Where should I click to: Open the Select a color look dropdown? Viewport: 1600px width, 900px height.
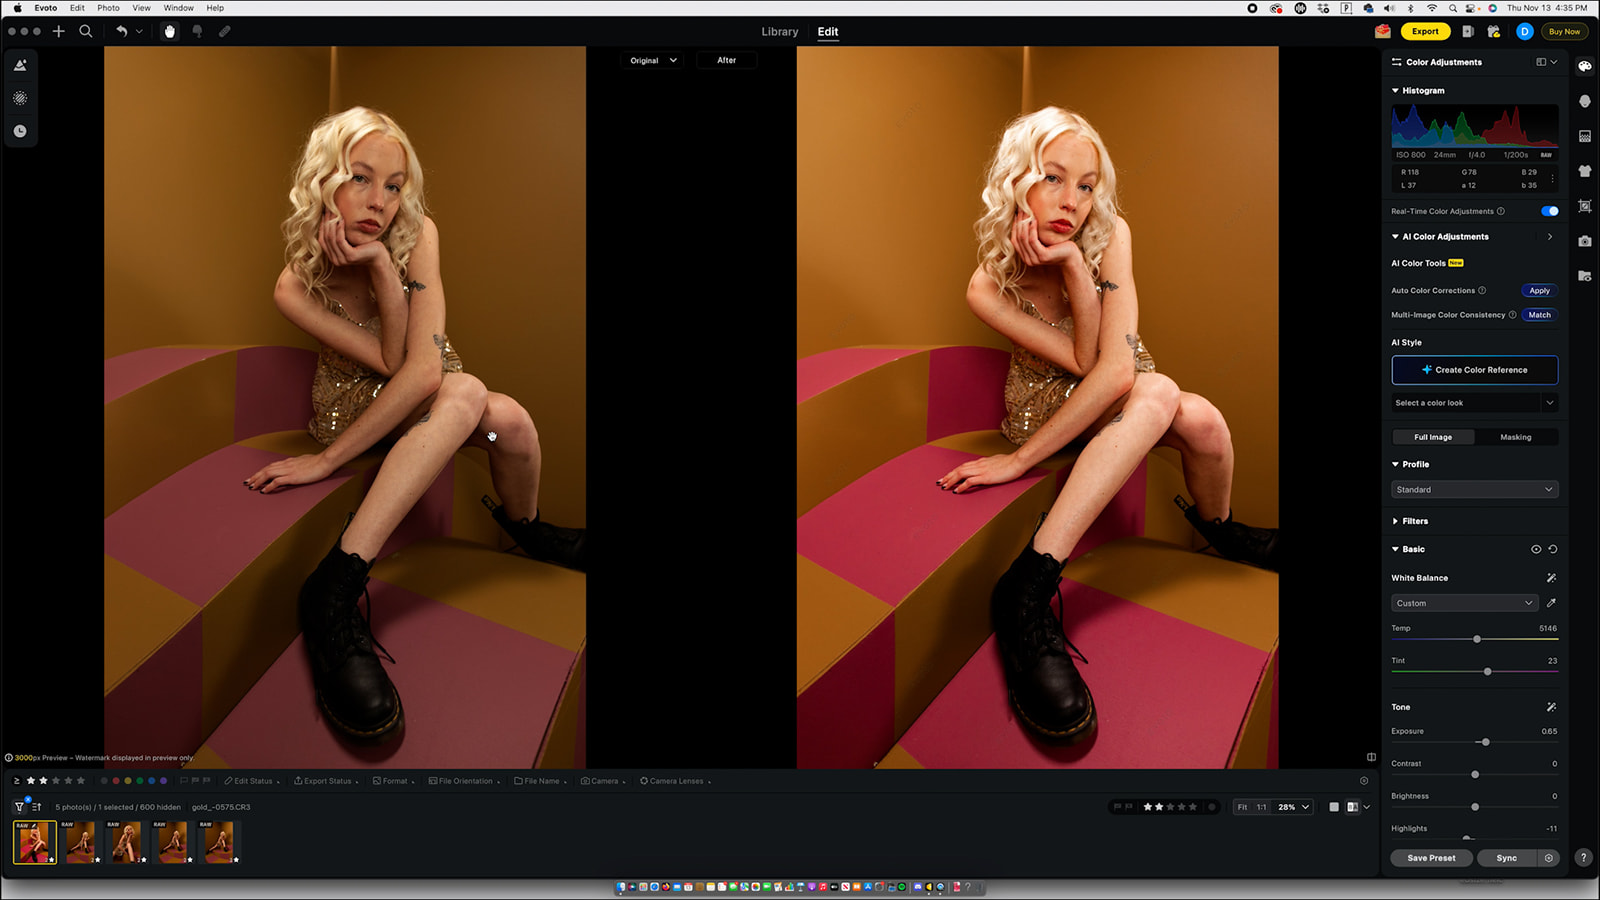tap(1474, 402)
